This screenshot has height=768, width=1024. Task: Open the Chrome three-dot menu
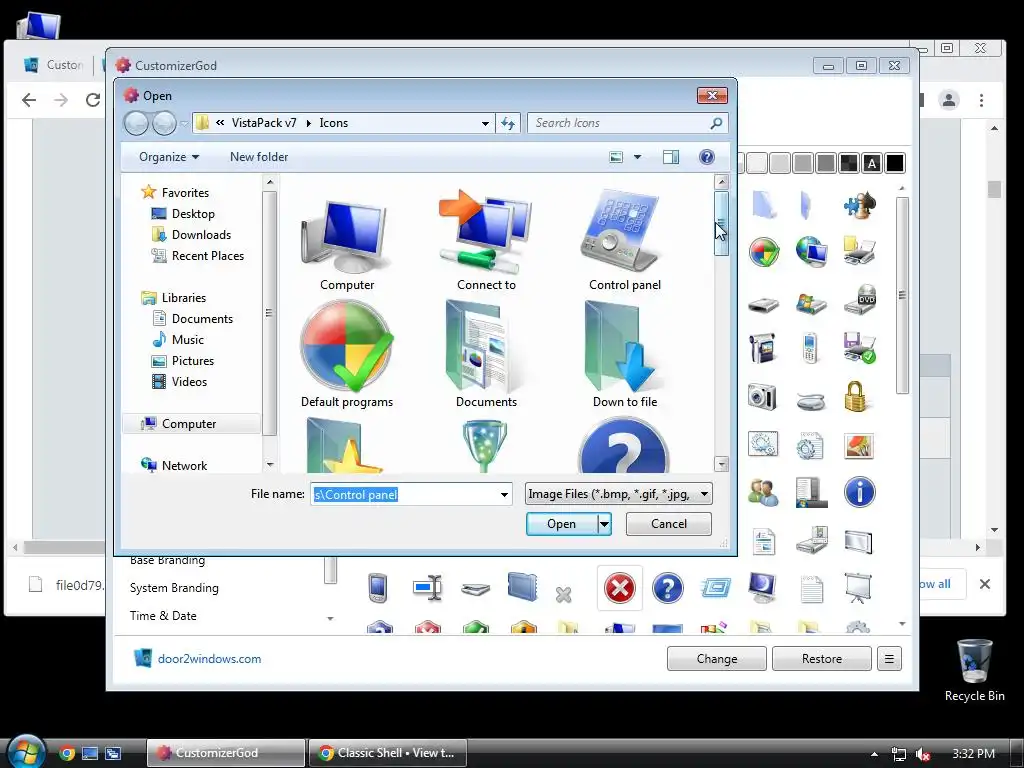click(982, 100)
